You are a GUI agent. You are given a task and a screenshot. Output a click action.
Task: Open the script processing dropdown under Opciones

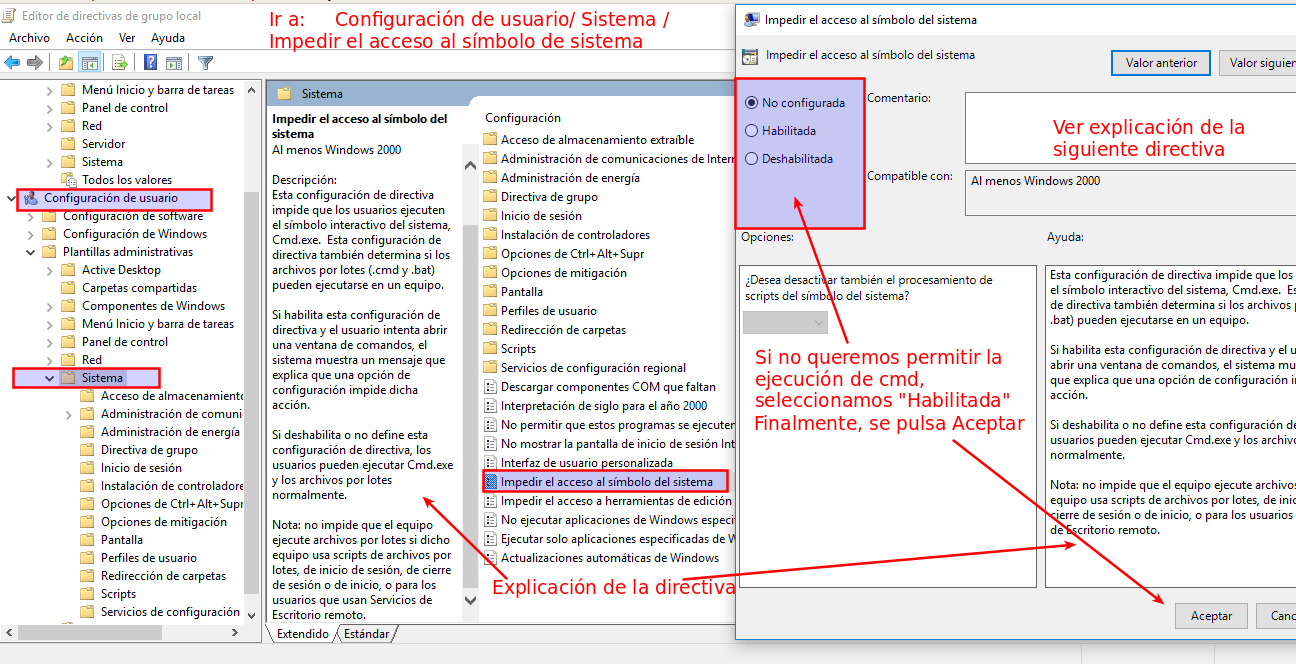(785, 322)
